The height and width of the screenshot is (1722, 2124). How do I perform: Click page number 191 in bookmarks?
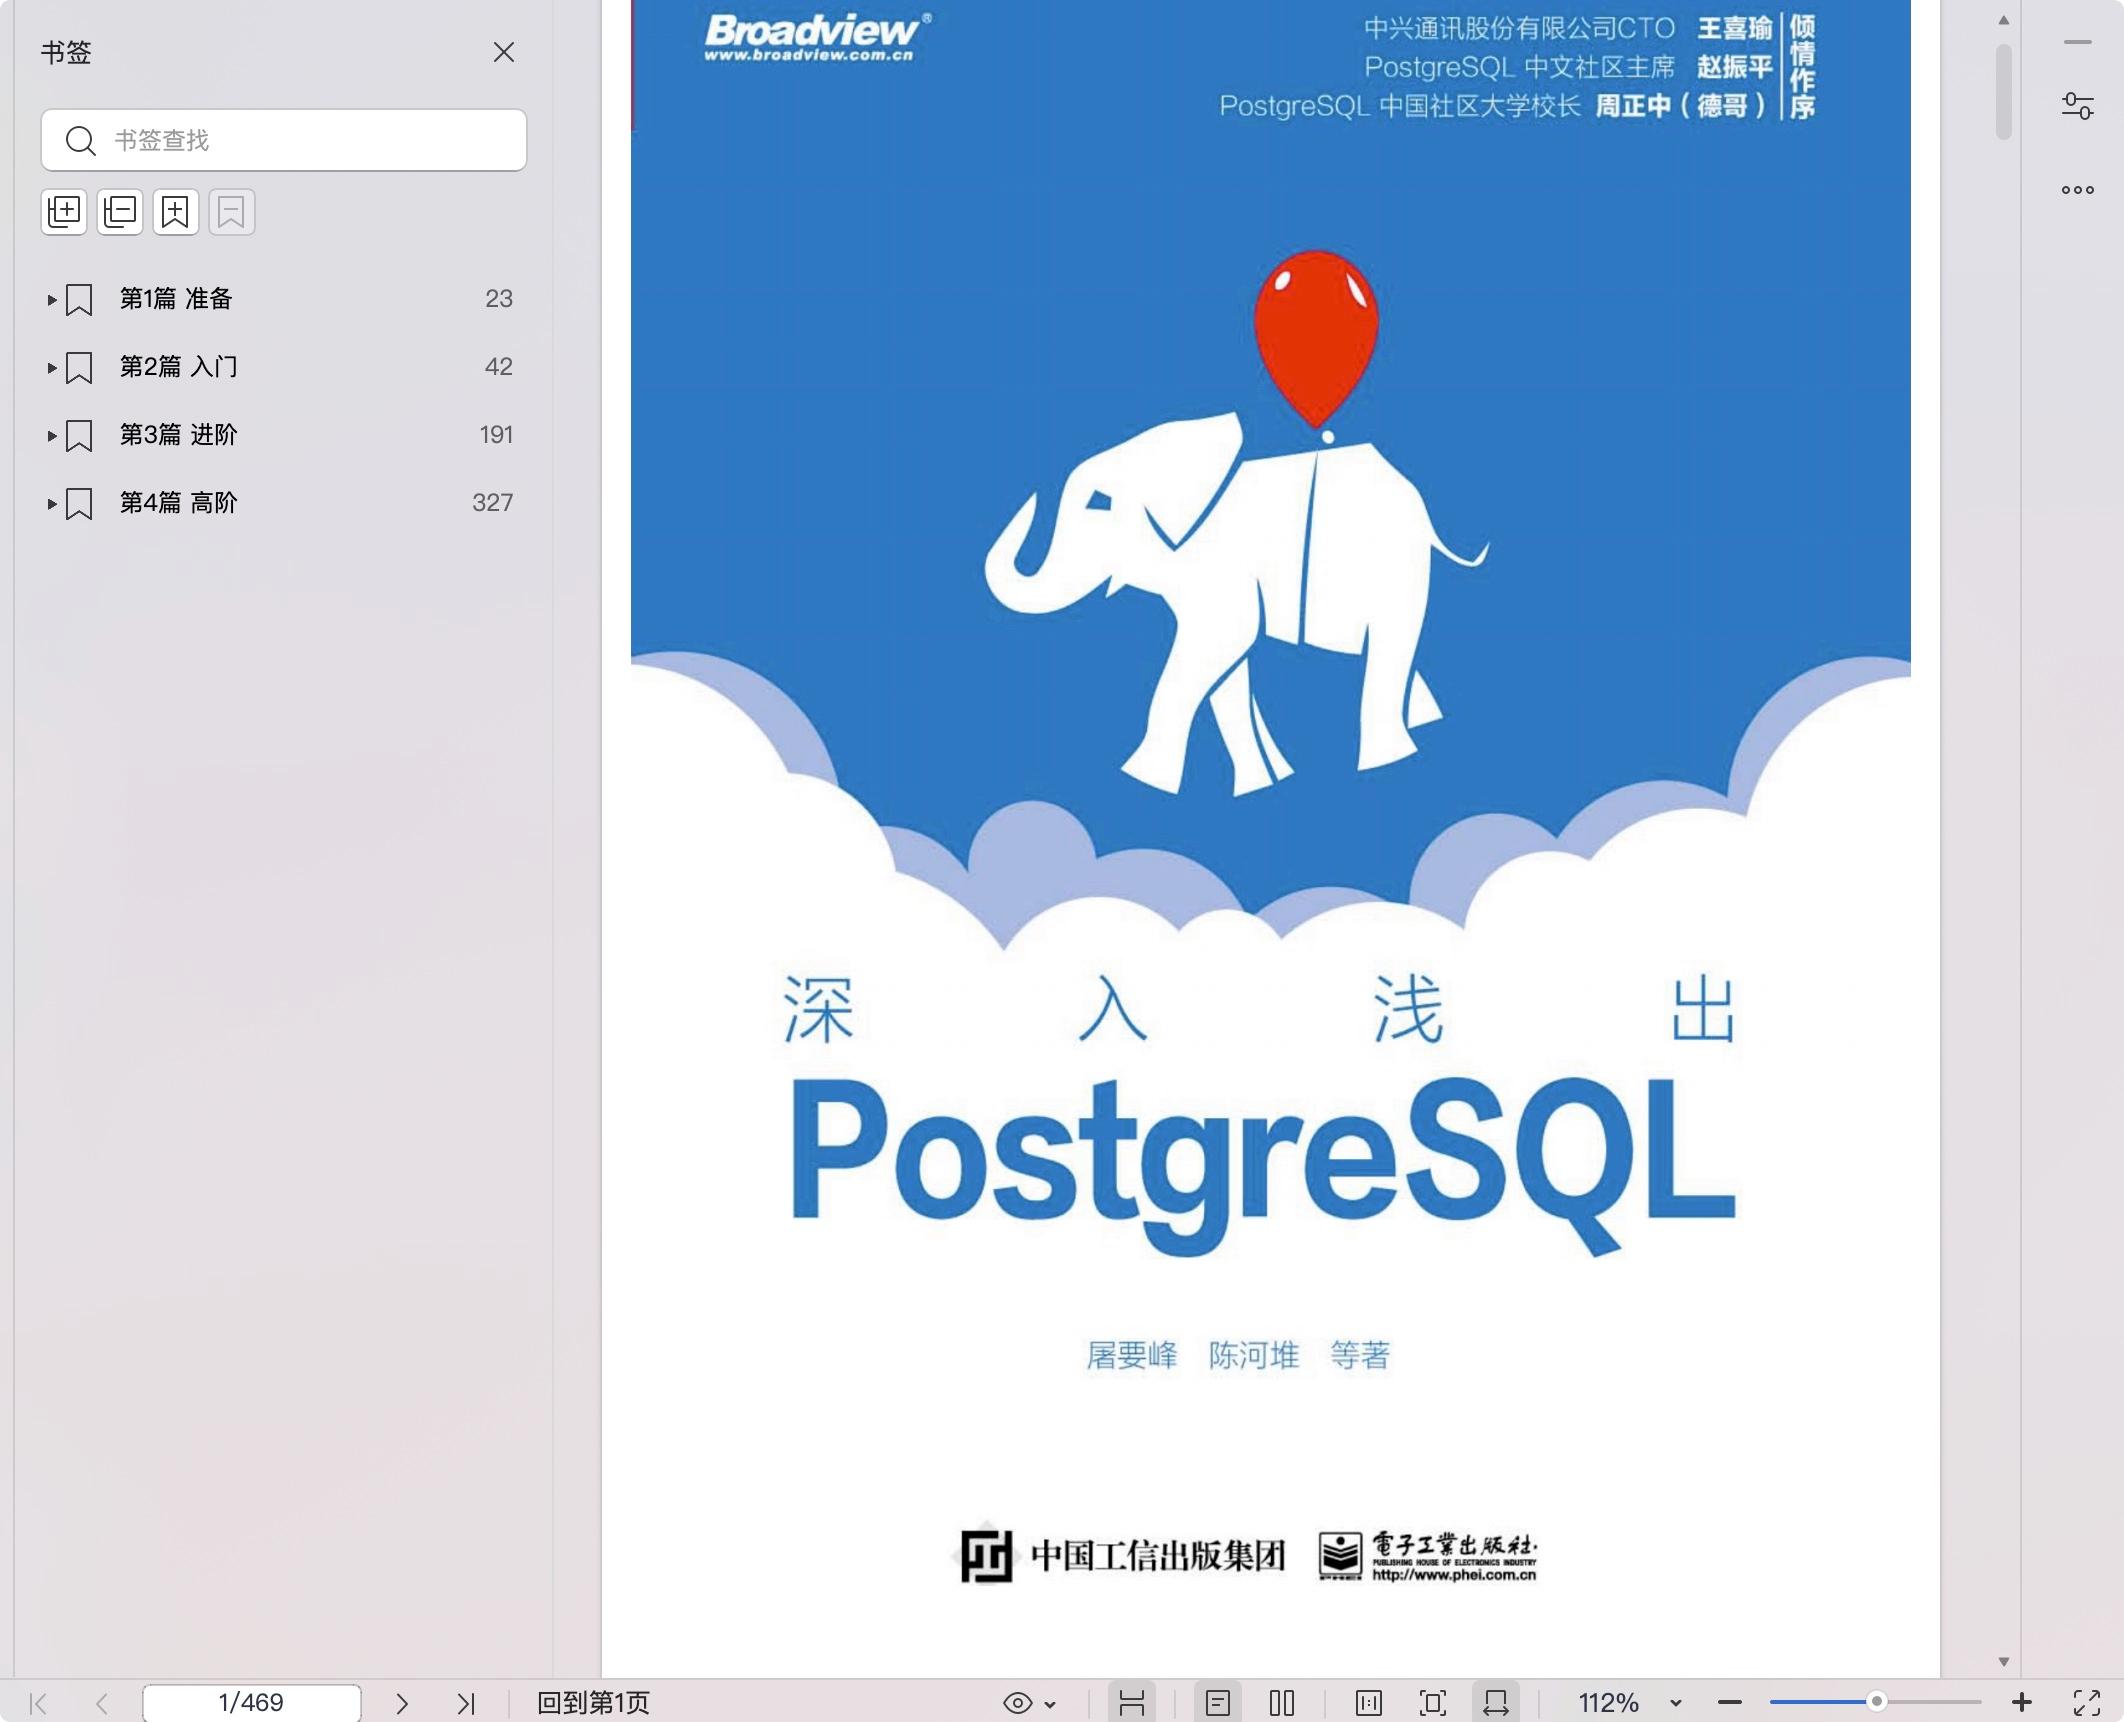pos(496,435)
